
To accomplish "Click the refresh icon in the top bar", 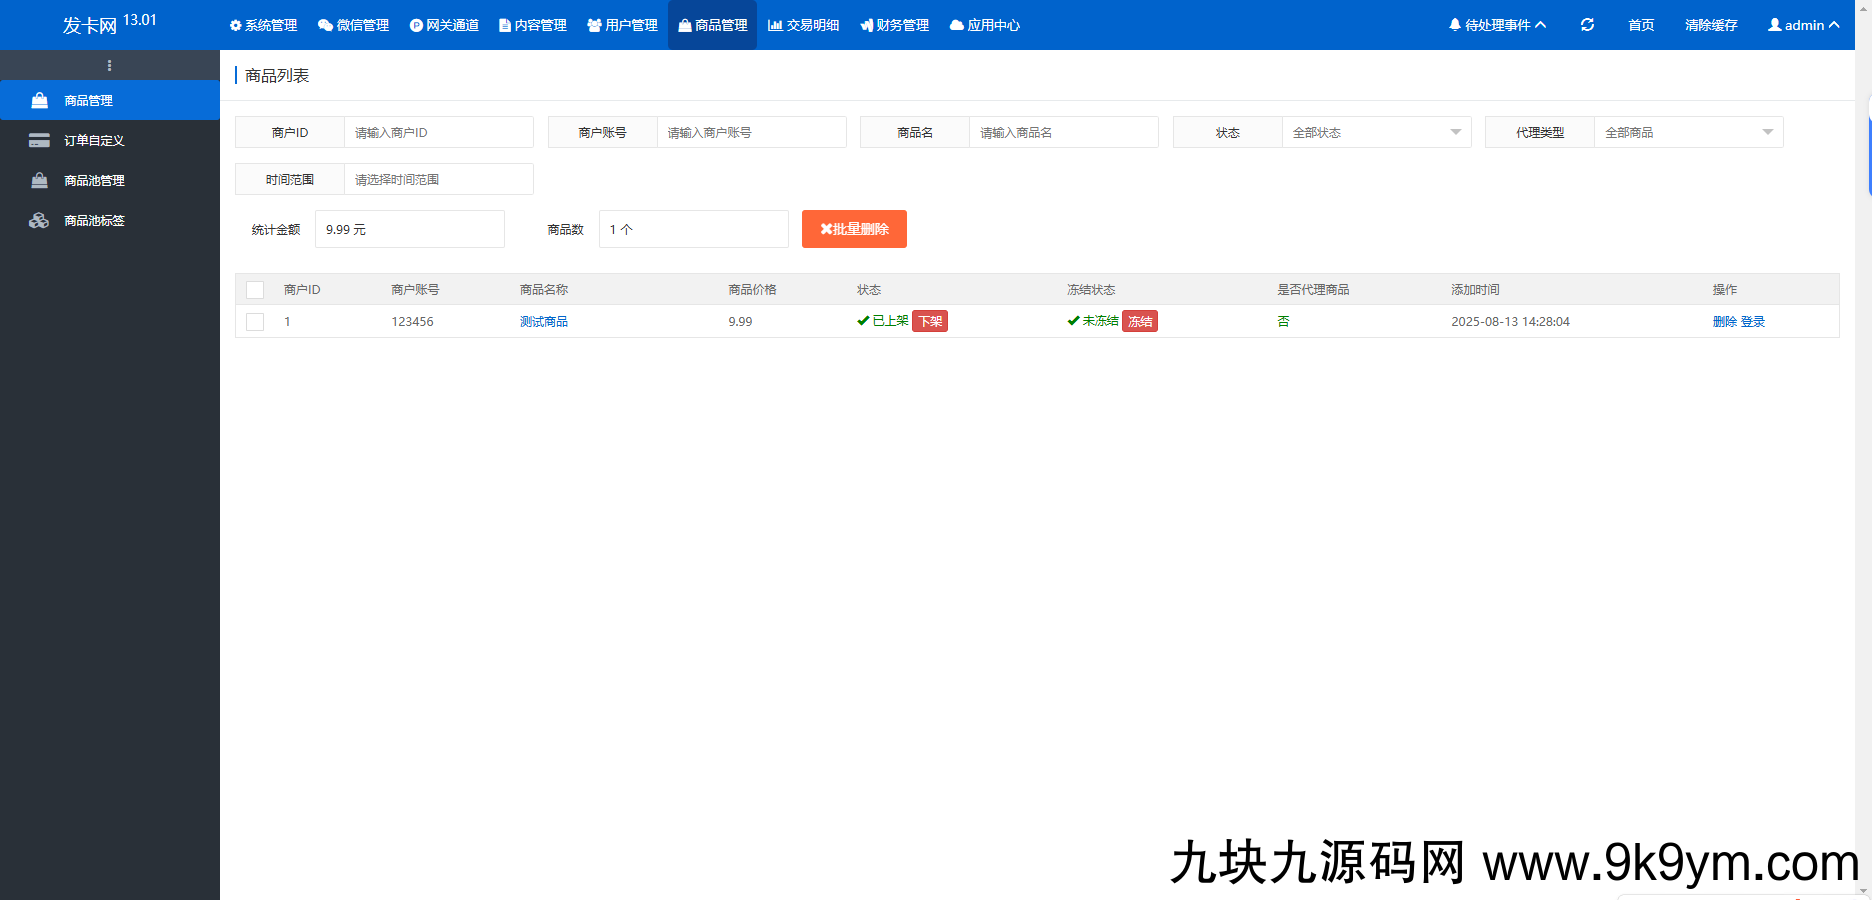I will pyautogui.click(x=1587, y=25).
